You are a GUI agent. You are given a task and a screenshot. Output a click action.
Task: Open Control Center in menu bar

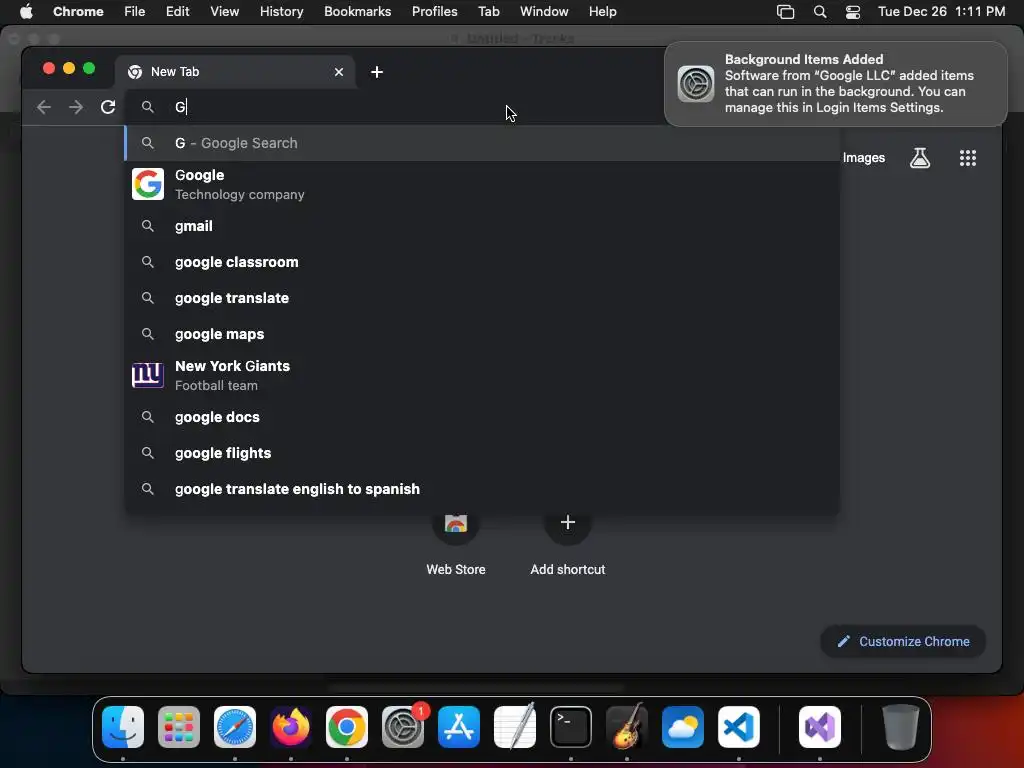852,12
